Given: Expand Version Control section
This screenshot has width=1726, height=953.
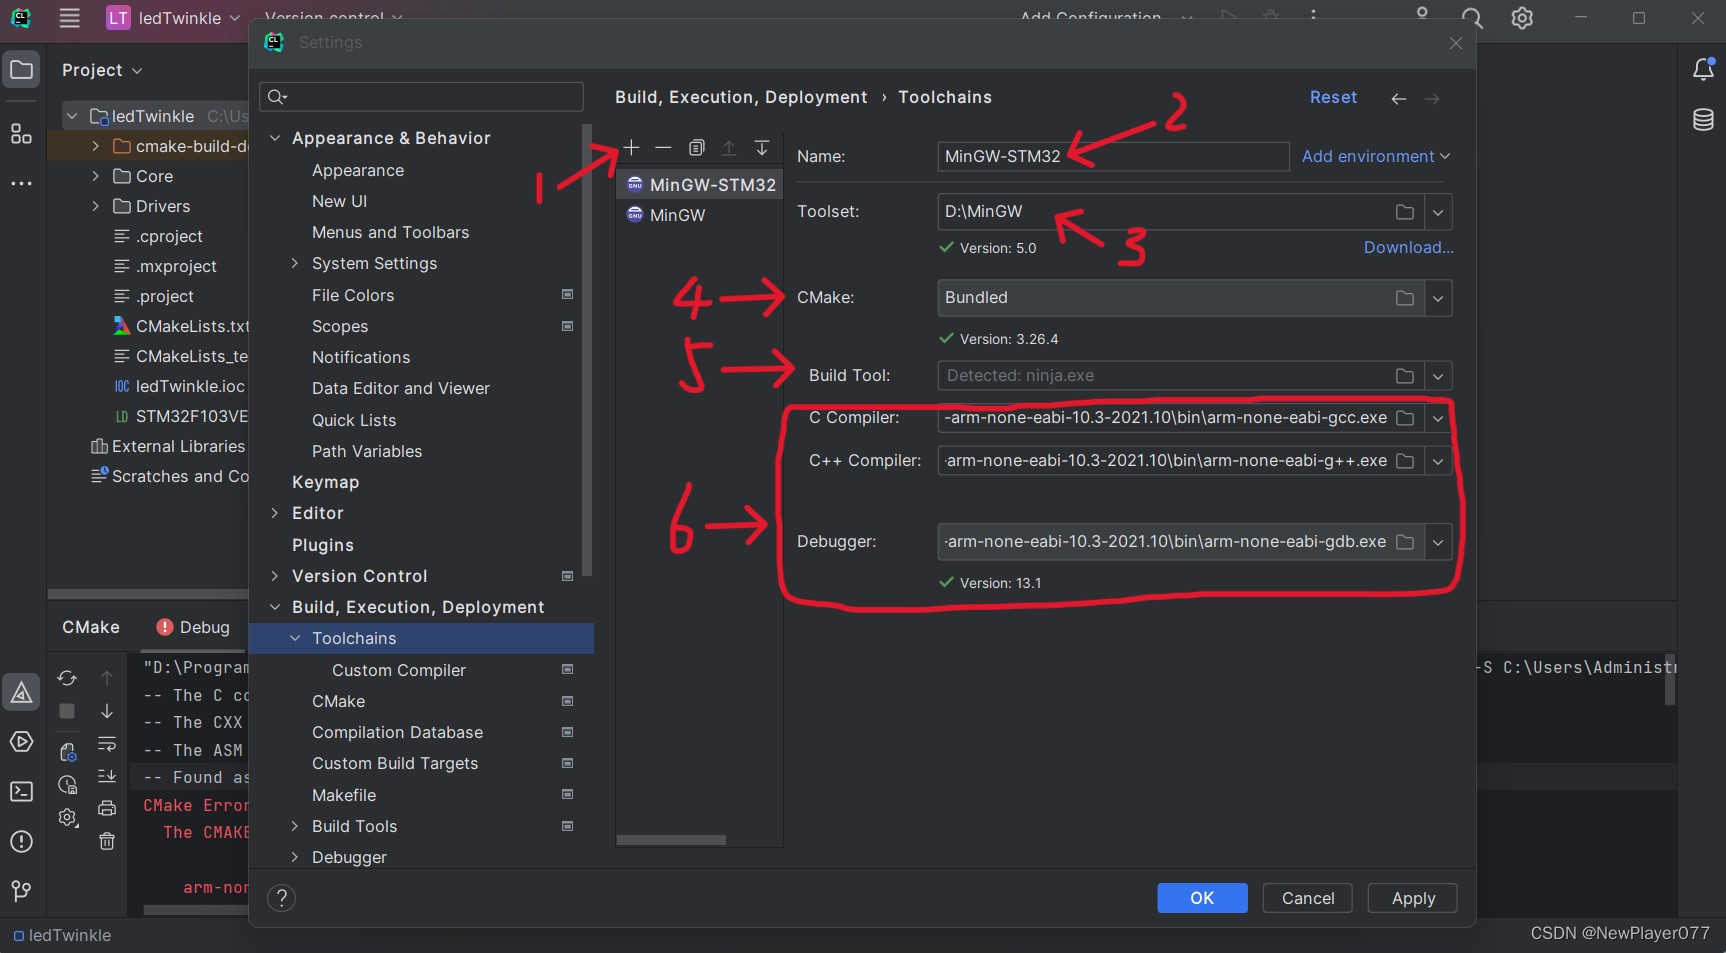Looking at the screenshot, I should tap(275, 576).
